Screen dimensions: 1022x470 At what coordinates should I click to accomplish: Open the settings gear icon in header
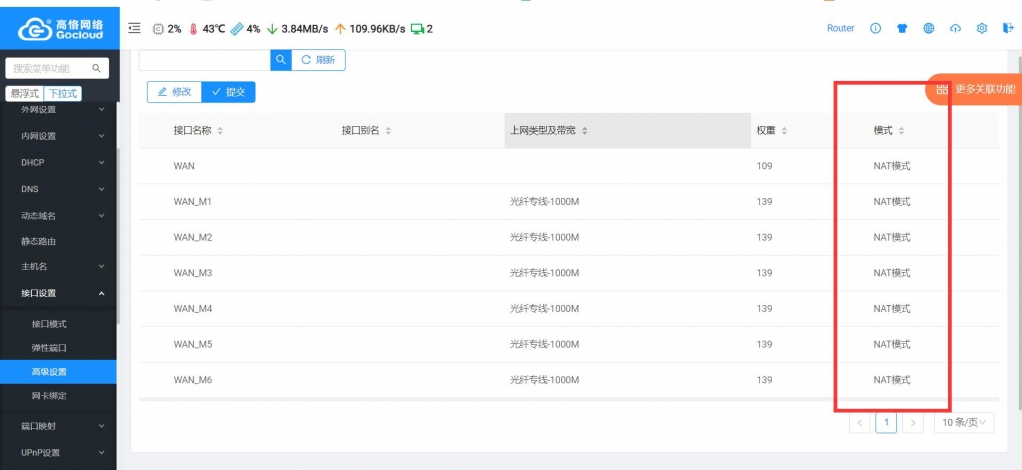[x=982, y=29]
